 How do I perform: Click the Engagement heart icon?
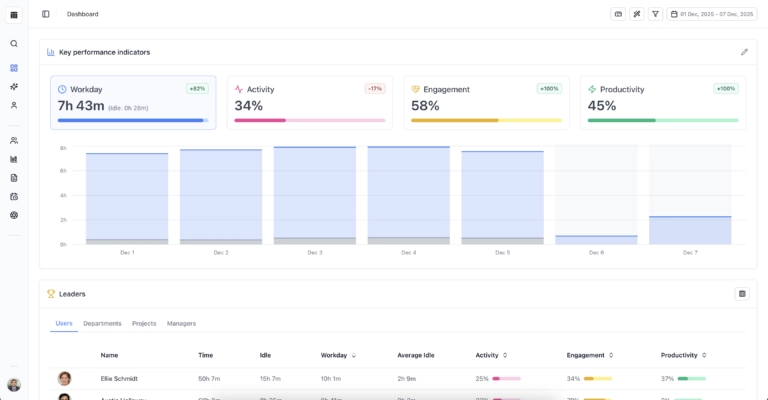tap(415, 89)
